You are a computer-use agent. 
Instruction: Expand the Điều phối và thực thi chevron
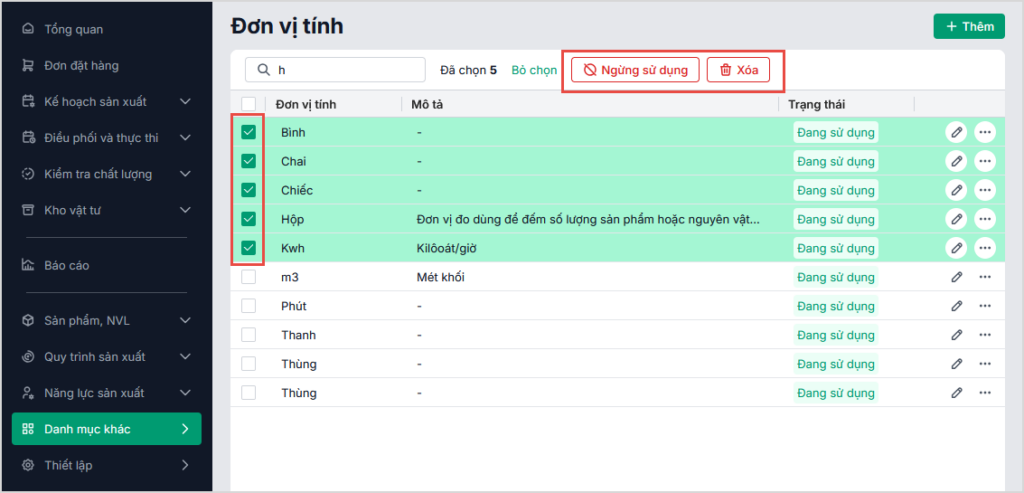tap(185, 138)
